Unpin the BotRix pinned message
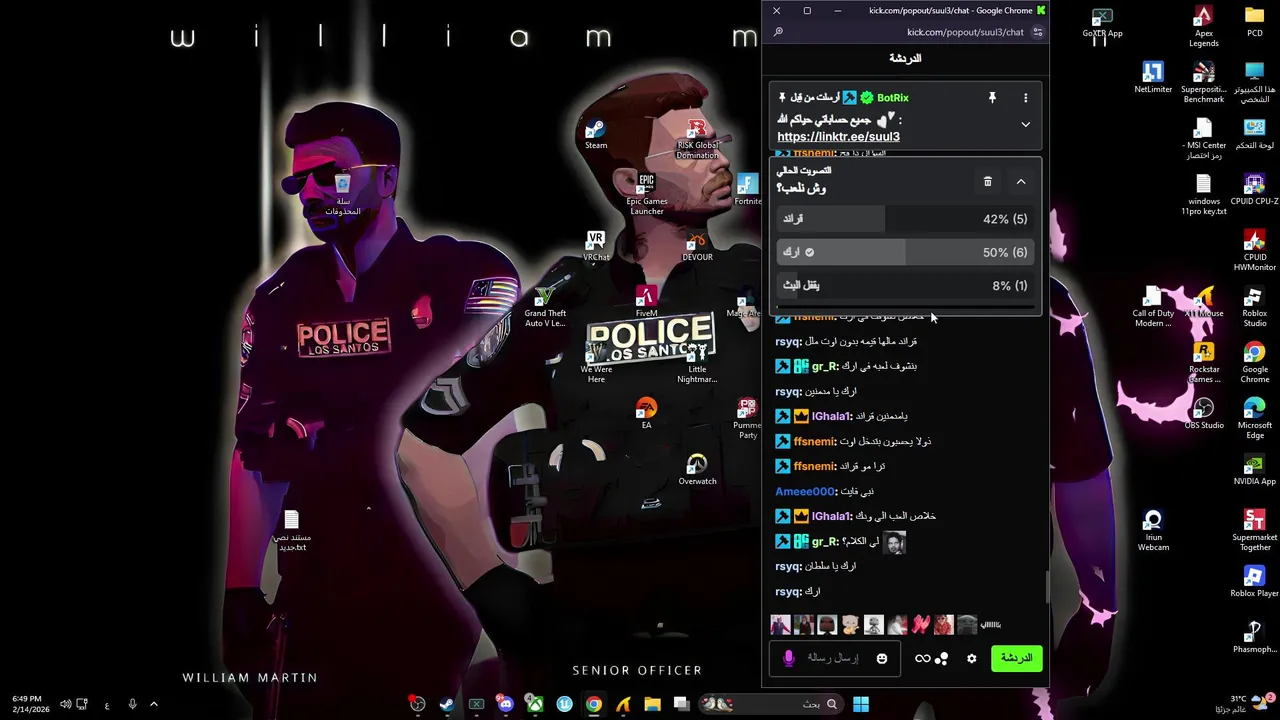Image resolution: width=1280 pixels, height=720 pixels. click(992, 98)
